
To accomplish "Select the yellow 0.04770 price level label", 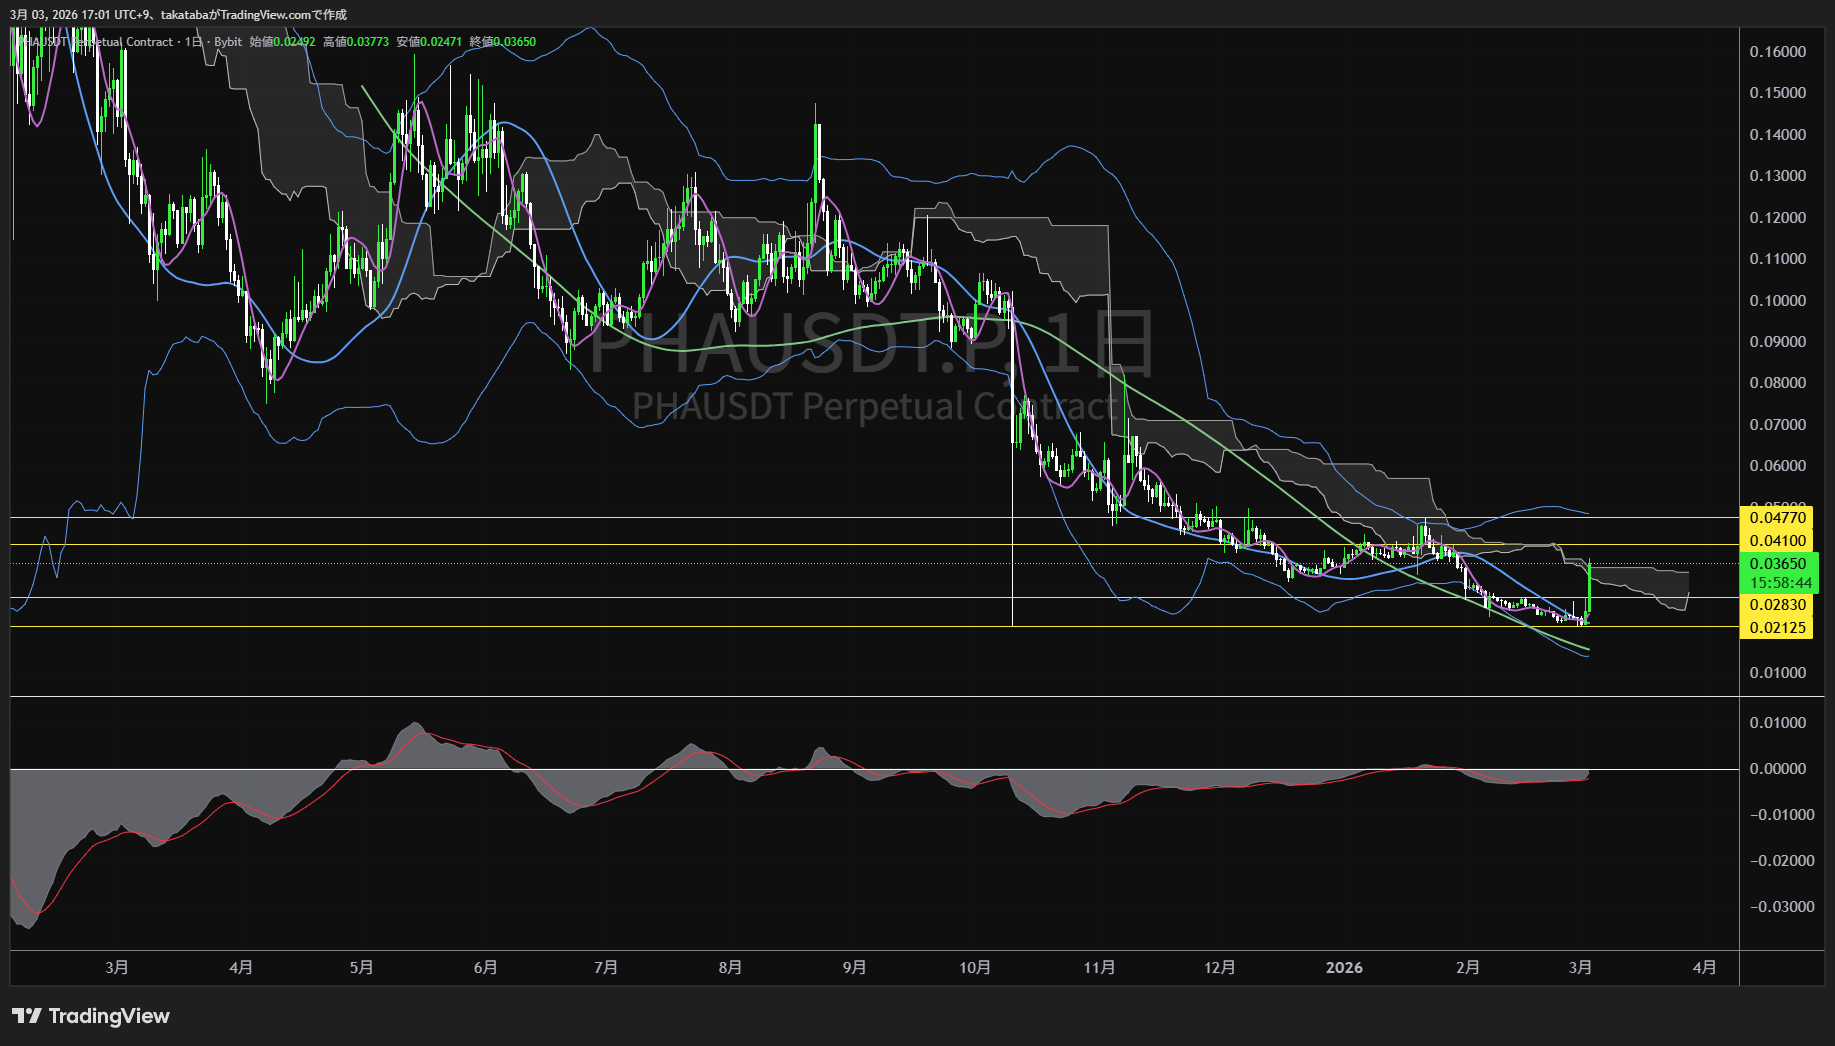I will click(x=1777, y=518).
